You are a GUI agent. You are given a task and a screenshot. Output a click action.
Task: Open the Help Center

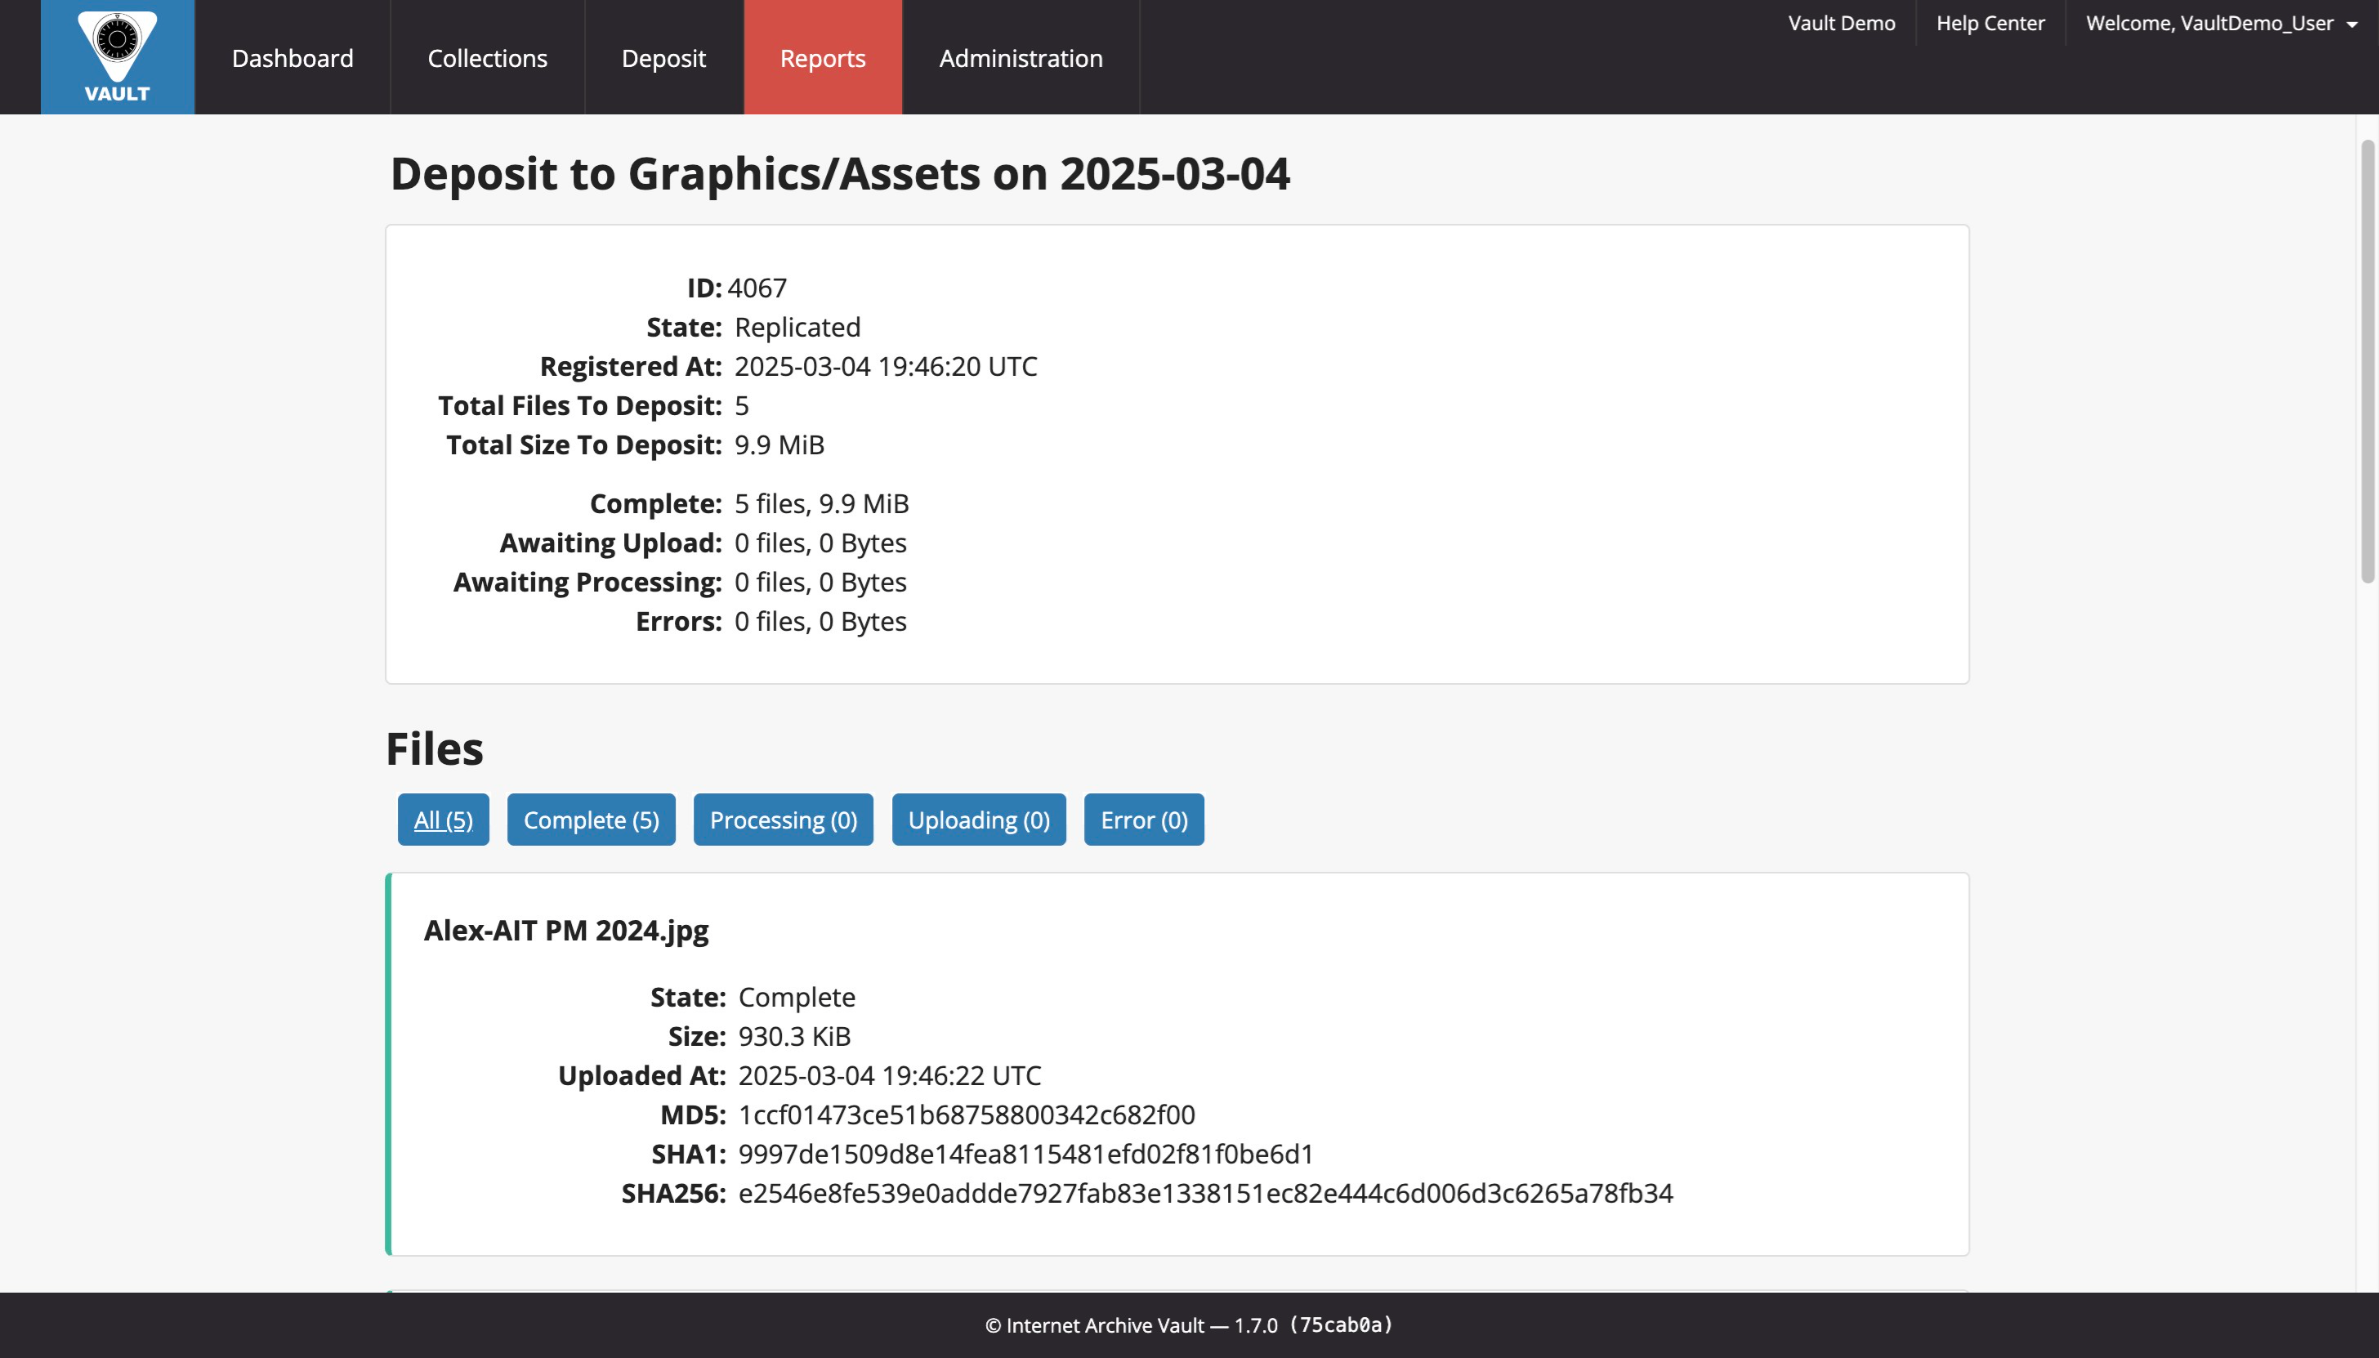[1989, 23]
